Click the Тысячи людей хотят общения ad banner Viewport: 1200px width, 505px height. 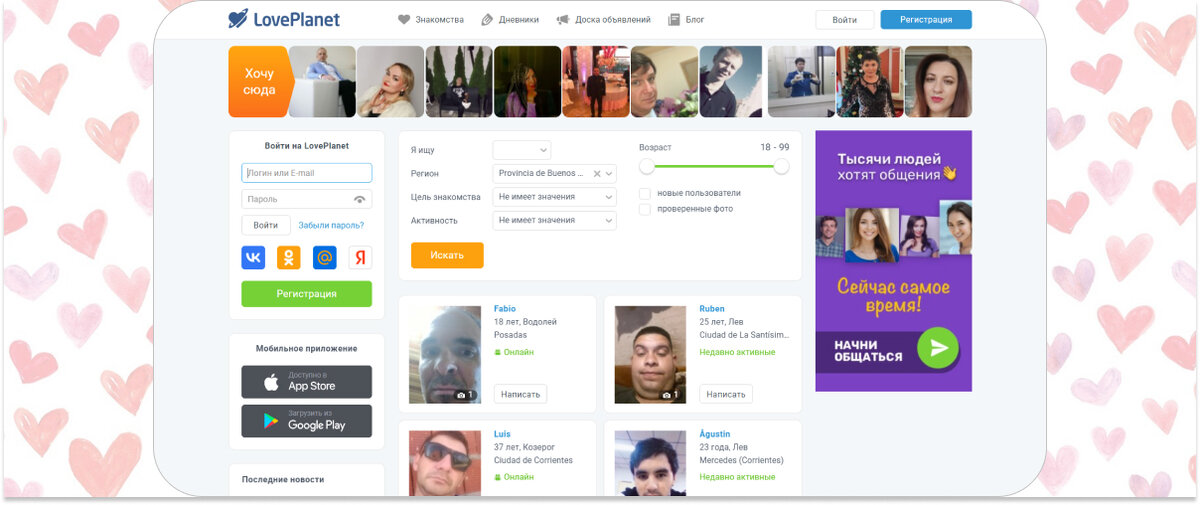(x=893, y=260)
